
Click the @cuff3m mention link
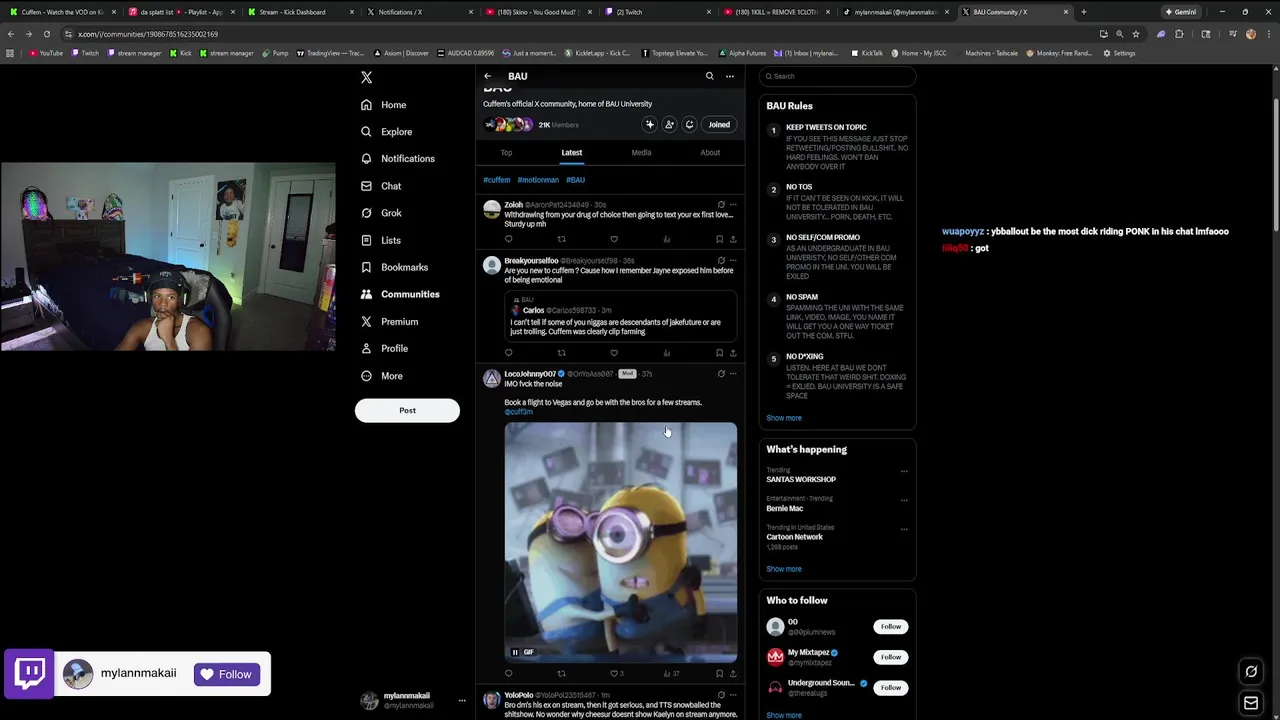[518, 412]
